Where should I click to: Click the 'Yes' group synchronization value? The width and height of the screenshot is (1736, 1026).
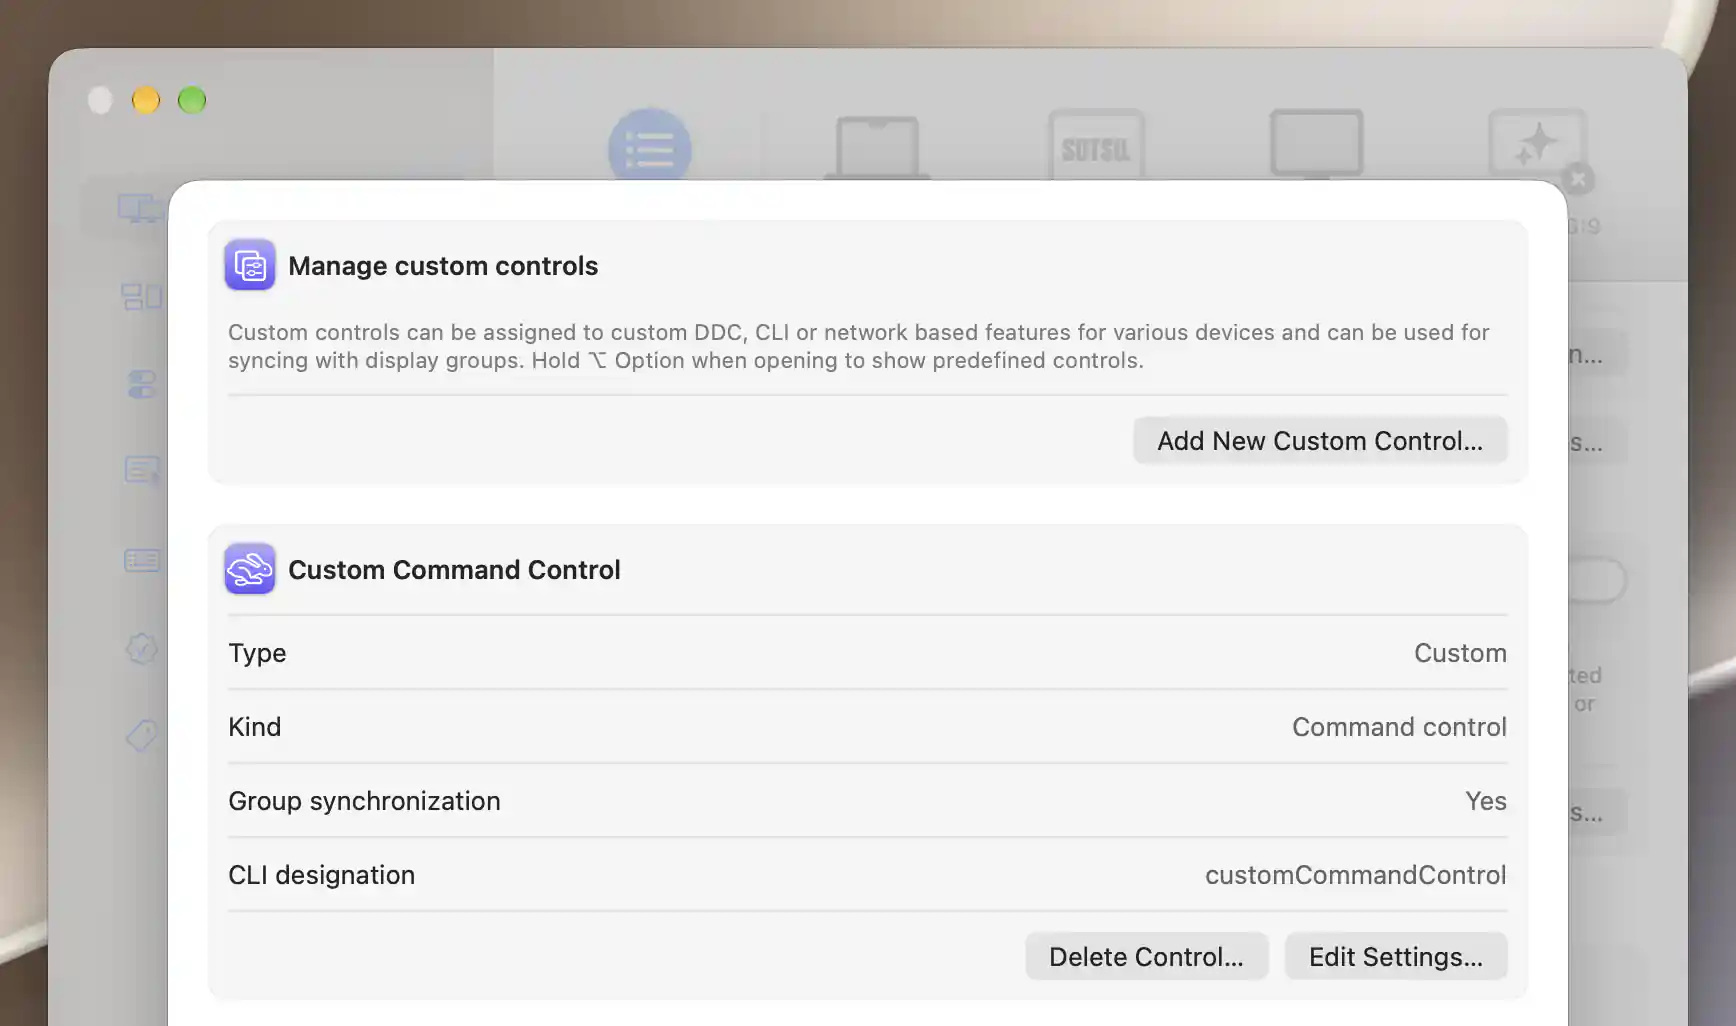pyautogui.click(x=1485, y=801)
